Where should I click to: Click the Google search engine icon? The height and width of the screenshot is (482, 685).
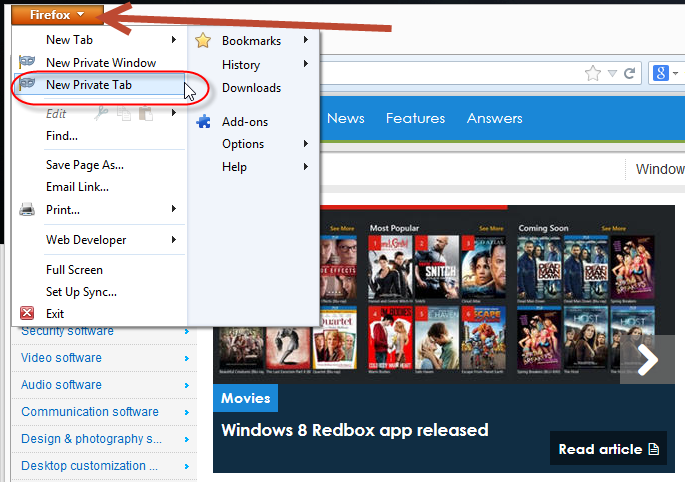(x=661, y=73)
